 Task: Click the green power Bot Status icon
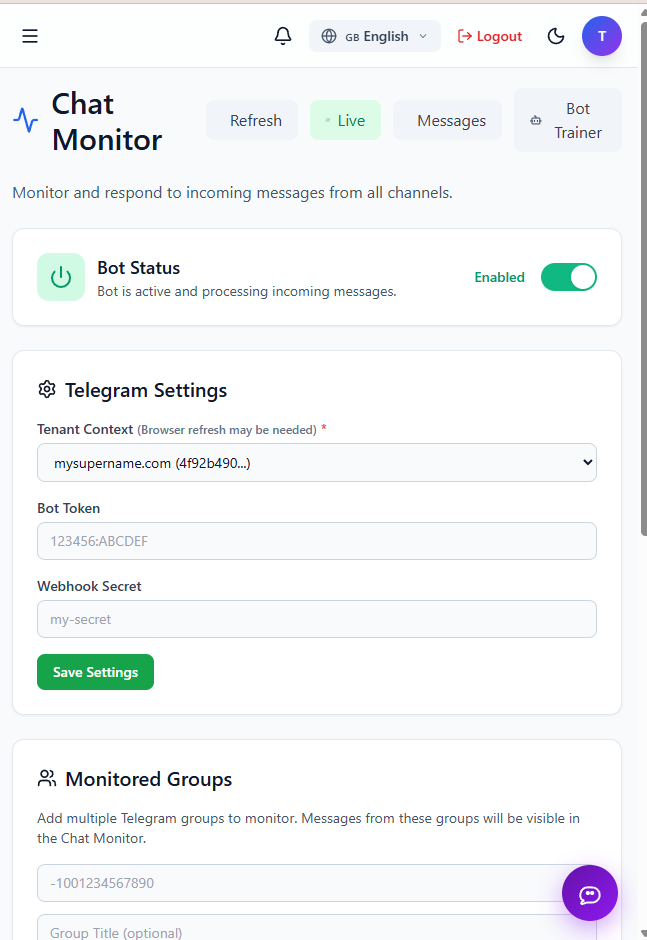click(61, 277)
